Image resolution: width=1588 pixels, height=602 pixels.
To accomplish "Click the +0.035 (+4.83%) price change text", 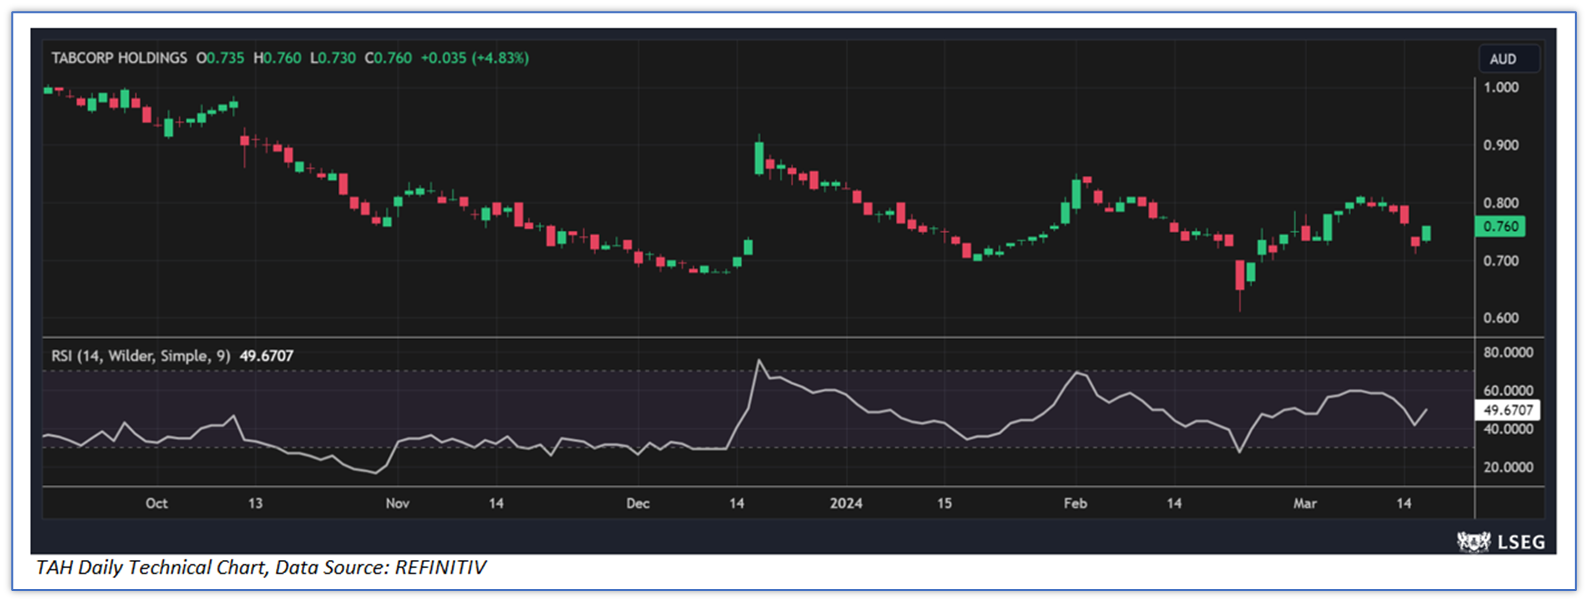I will click(x=474, y=58).
